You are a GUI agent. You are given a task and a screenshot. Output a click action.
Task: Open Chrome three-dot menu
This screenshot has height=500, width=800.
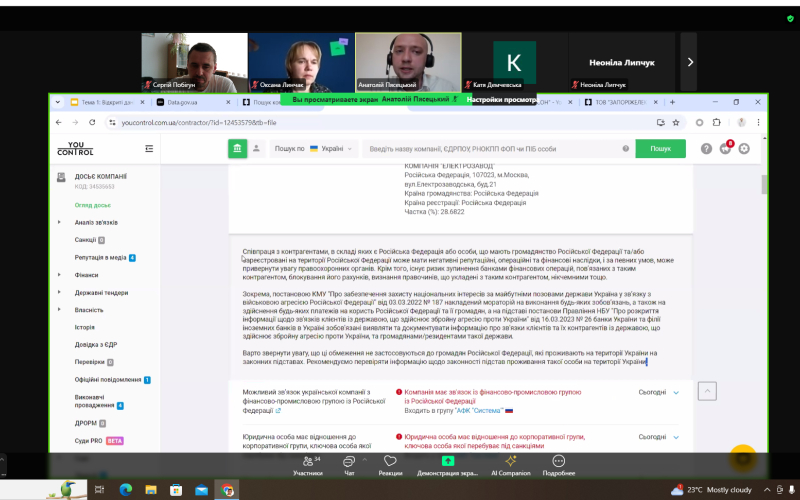758,122
